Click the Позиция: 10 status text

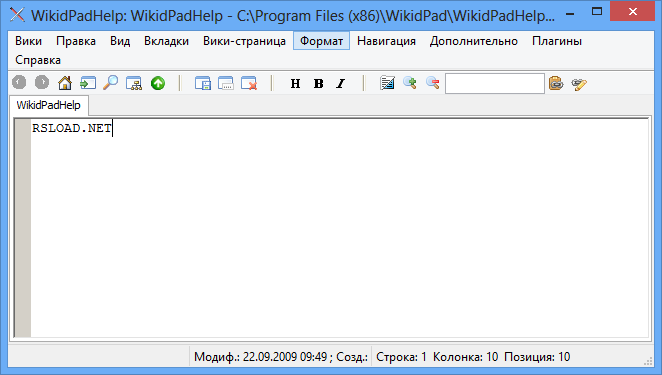tap(537, 357)
